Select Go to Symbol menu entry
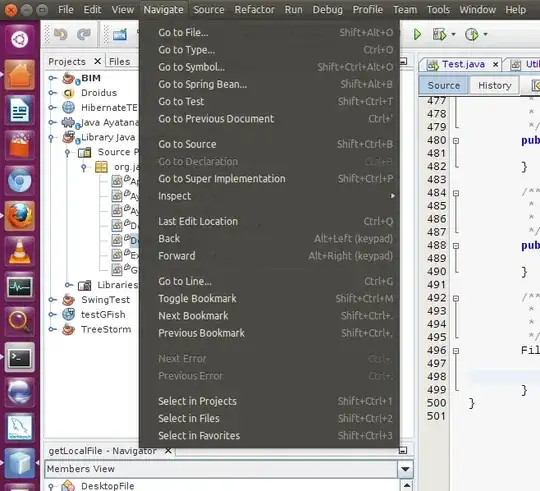540x491 pixels. [269, 67]
